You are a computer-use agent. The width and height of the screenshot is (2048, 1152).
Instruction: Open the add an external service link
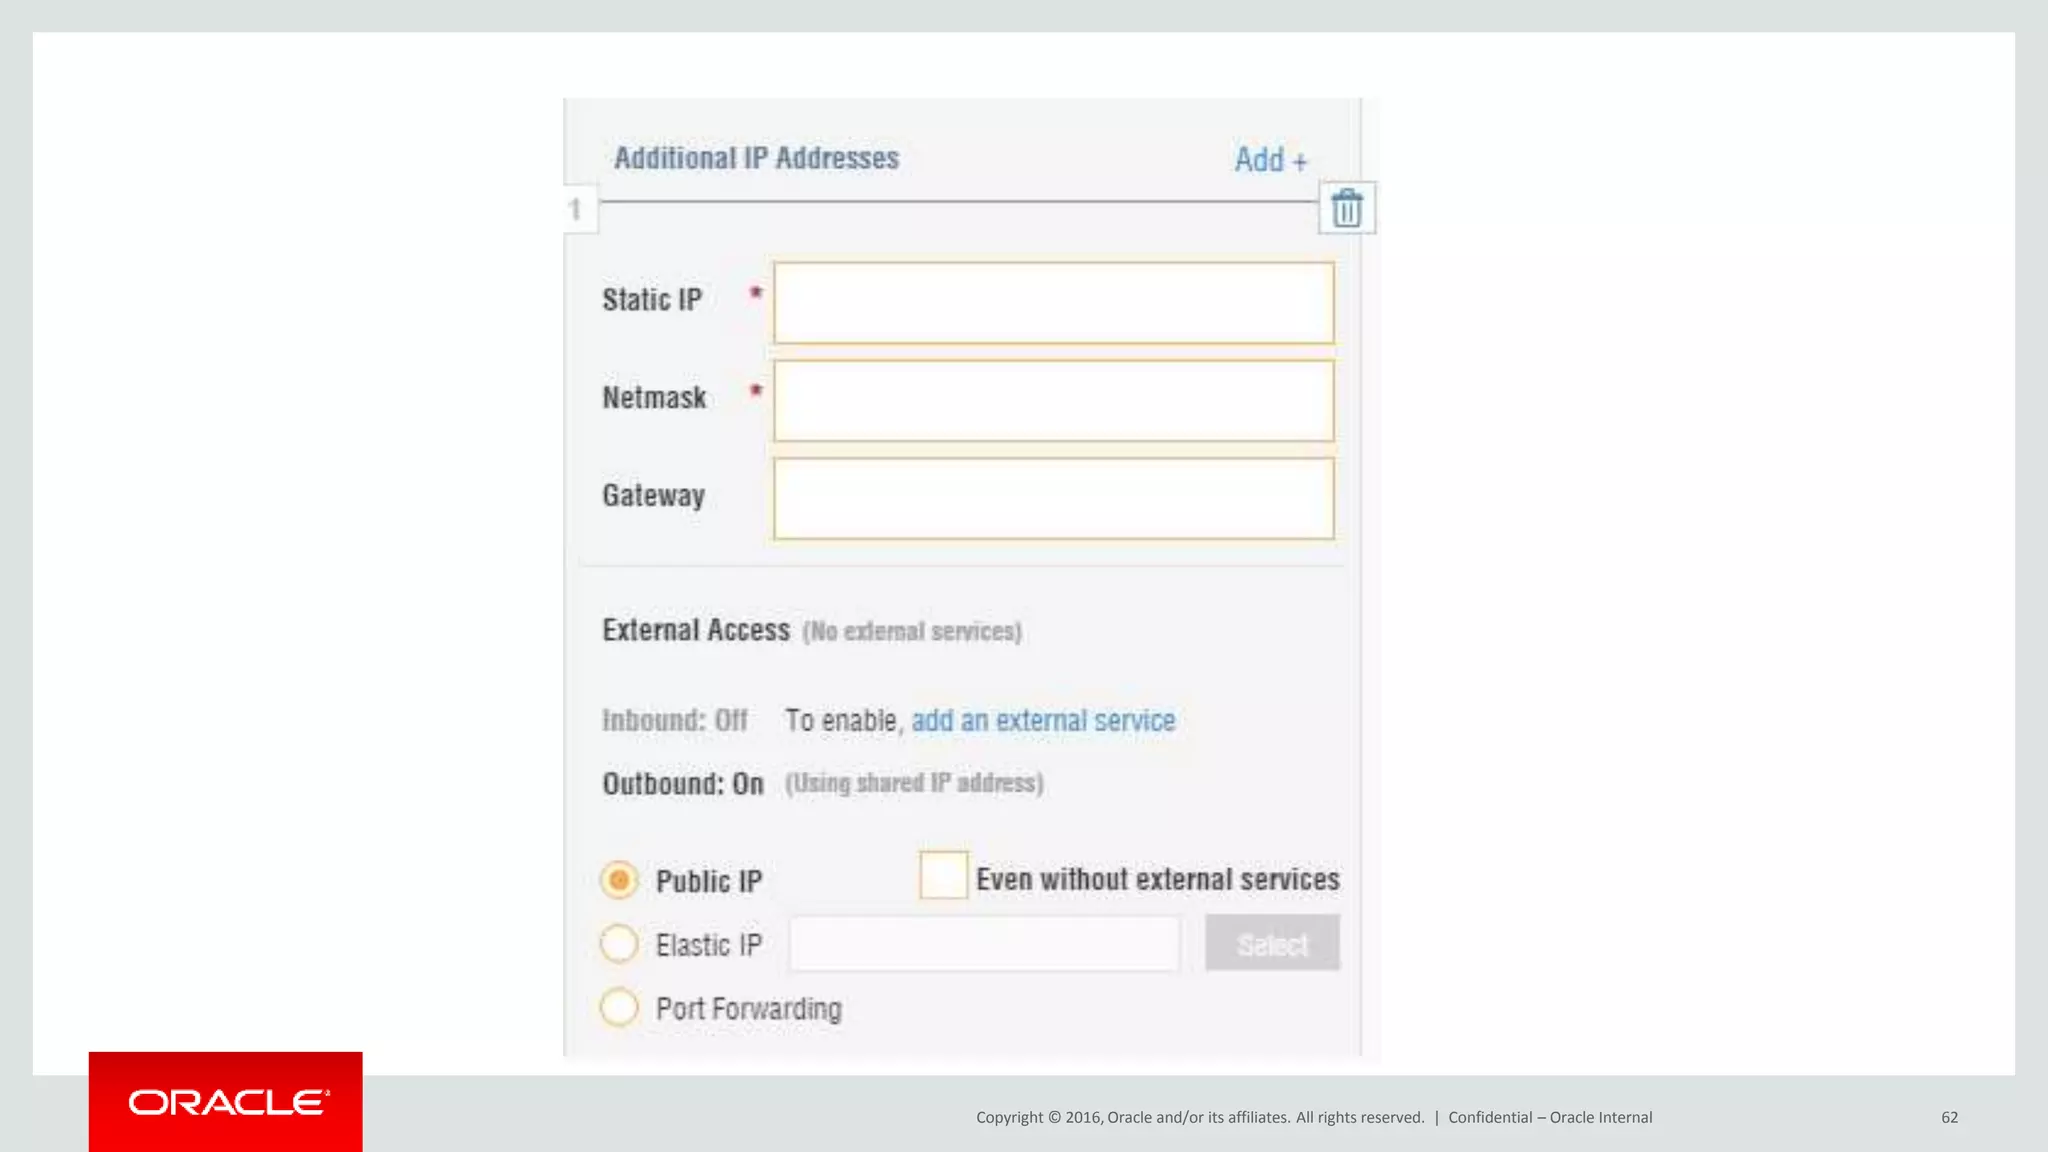point(1043,720)
